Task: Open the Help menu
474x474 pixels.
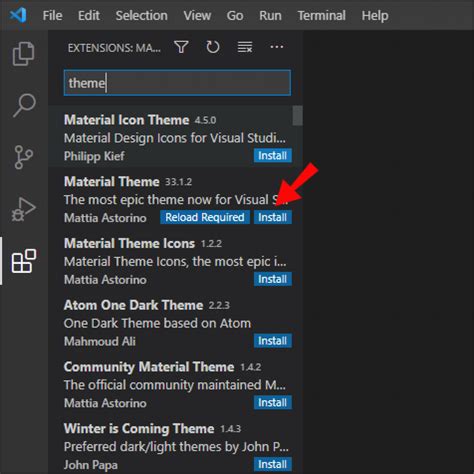Action: (375, 15)
